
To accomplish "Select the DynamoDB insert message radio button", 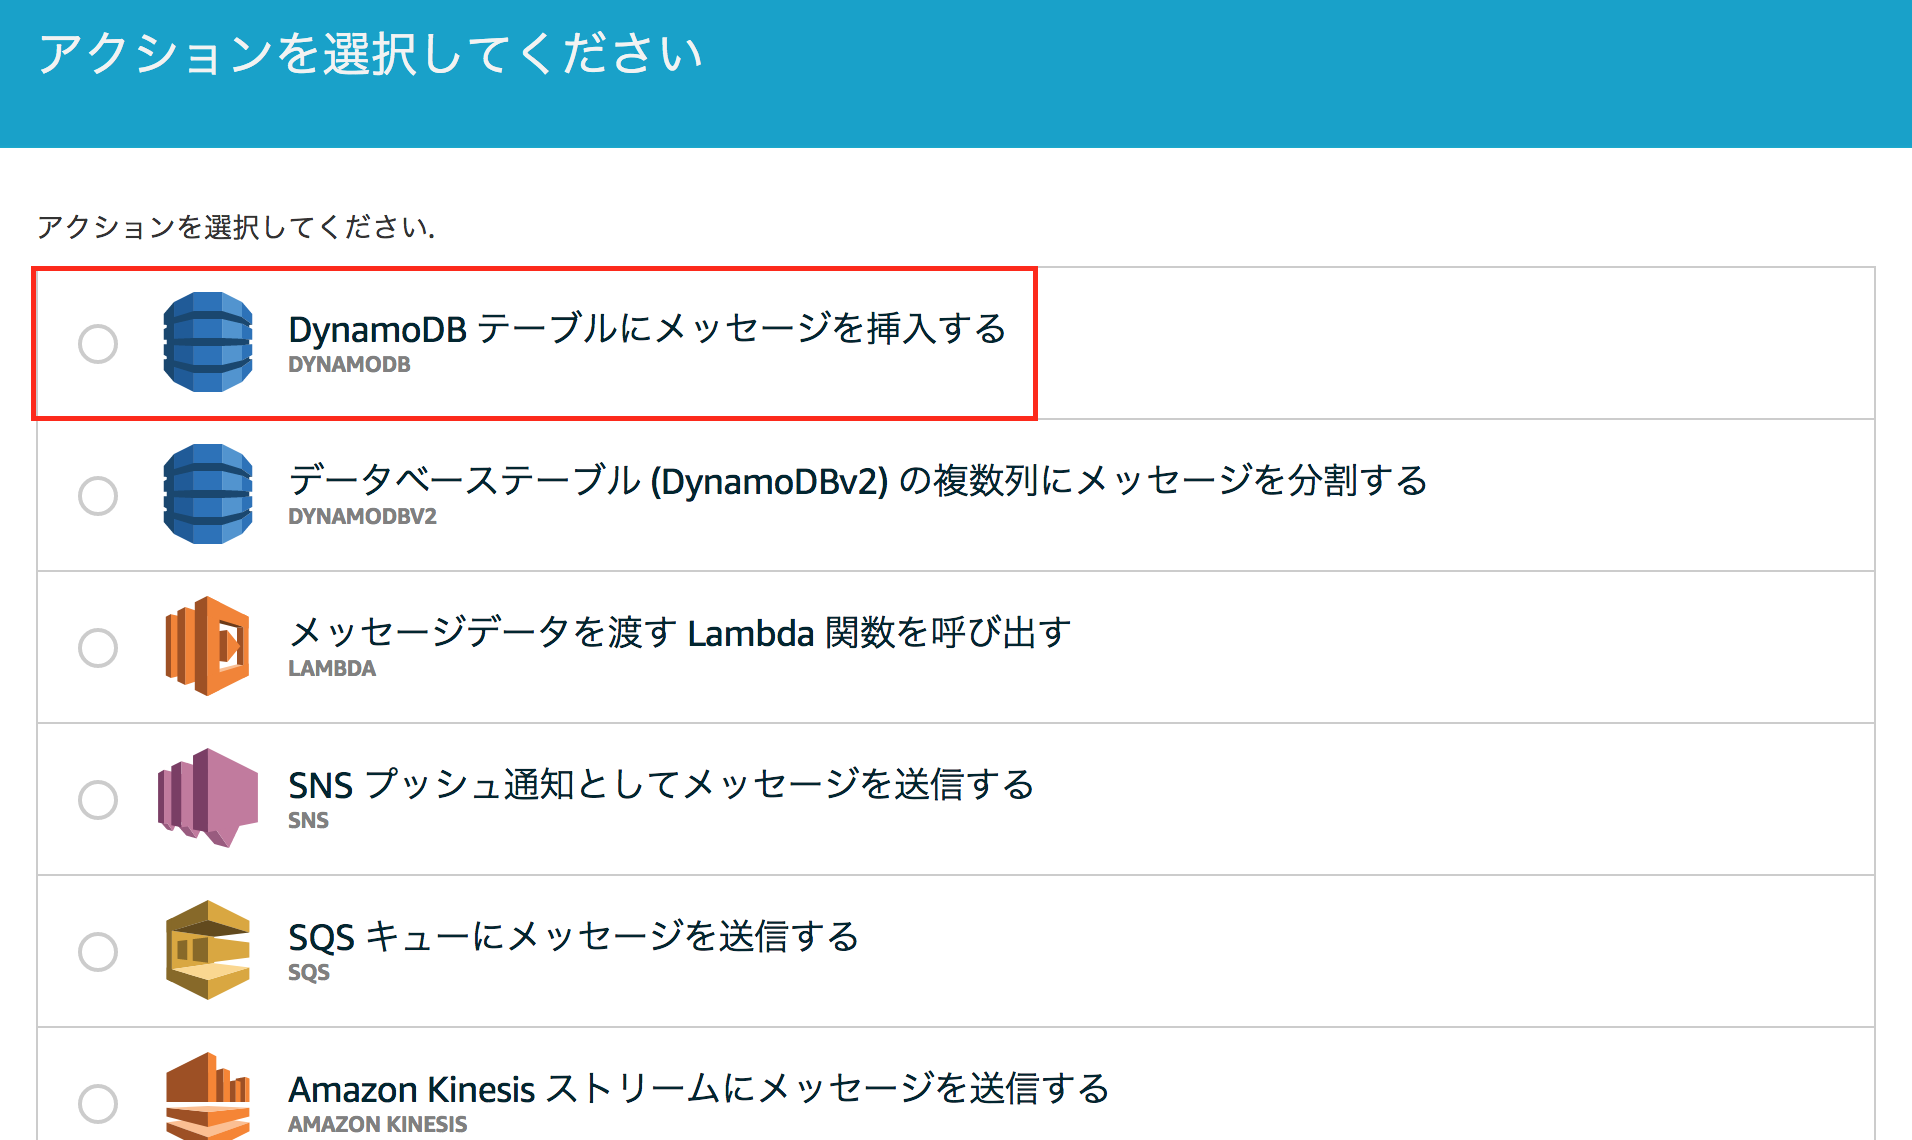I will point(98,343).
